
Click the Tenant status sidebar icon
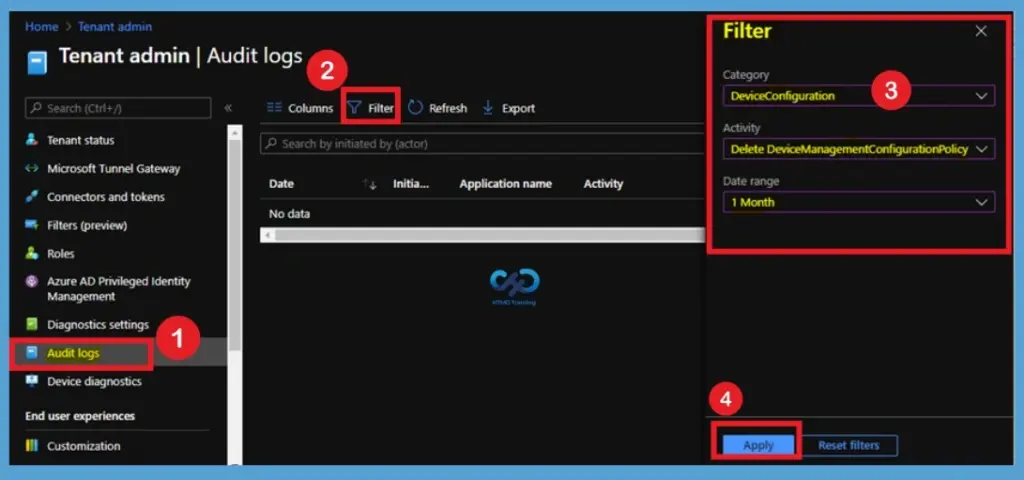[31, 140]
